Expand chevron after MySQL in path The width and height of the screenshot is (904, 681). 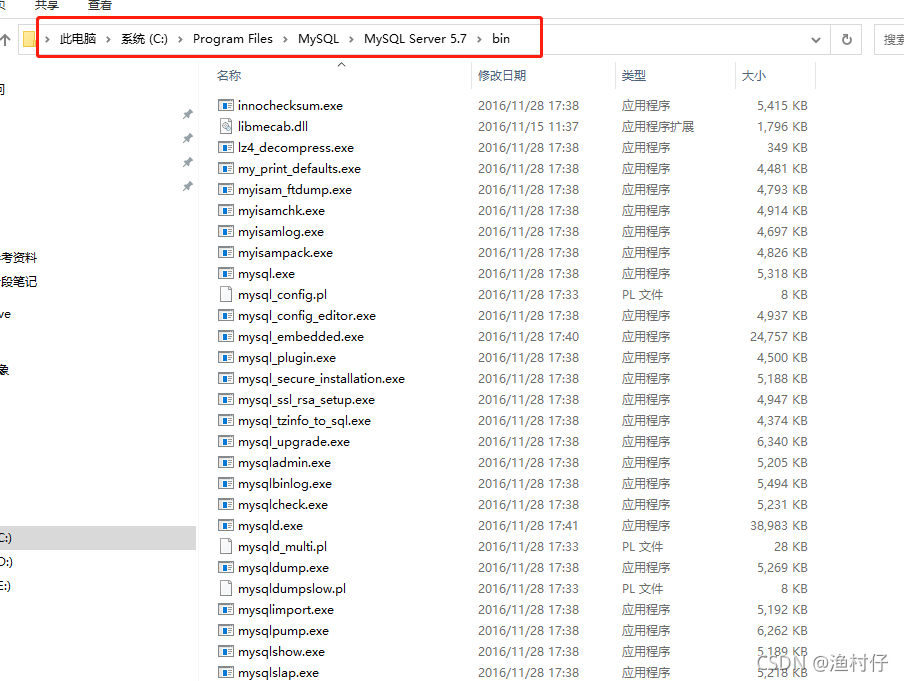point(351,39)
